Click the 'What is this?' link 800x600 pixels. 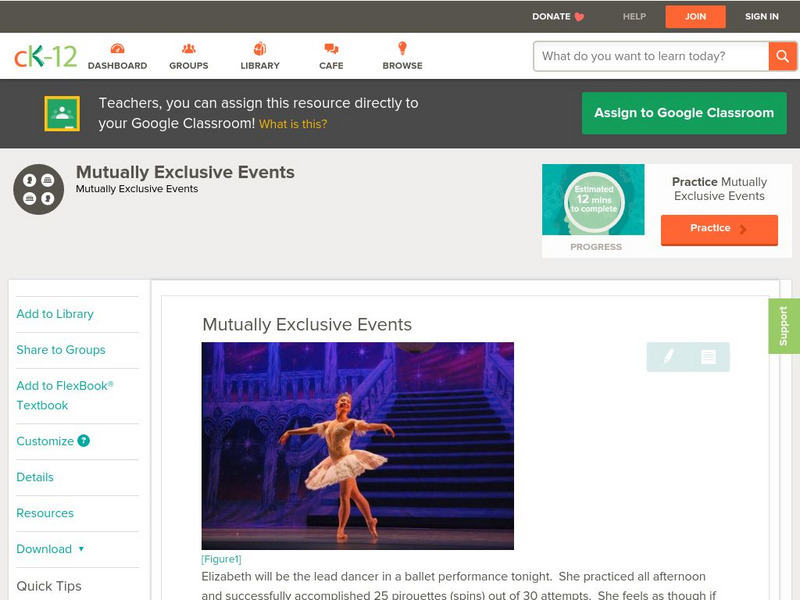click(293, 124)
